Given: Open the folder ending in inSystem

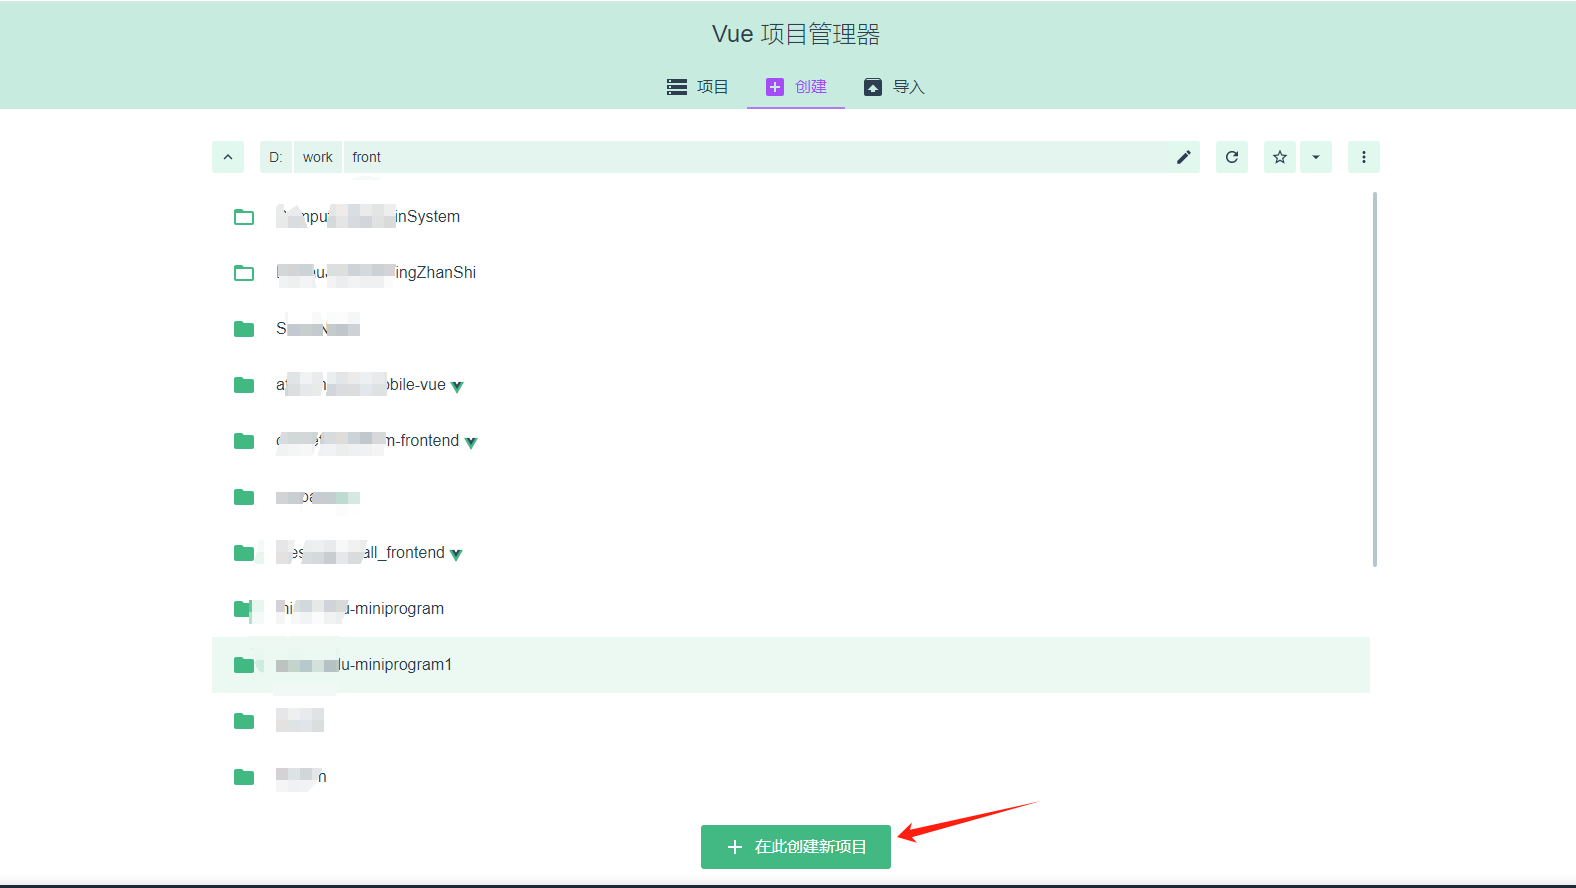Looking at the screenshot, I should tap(368, 217).
